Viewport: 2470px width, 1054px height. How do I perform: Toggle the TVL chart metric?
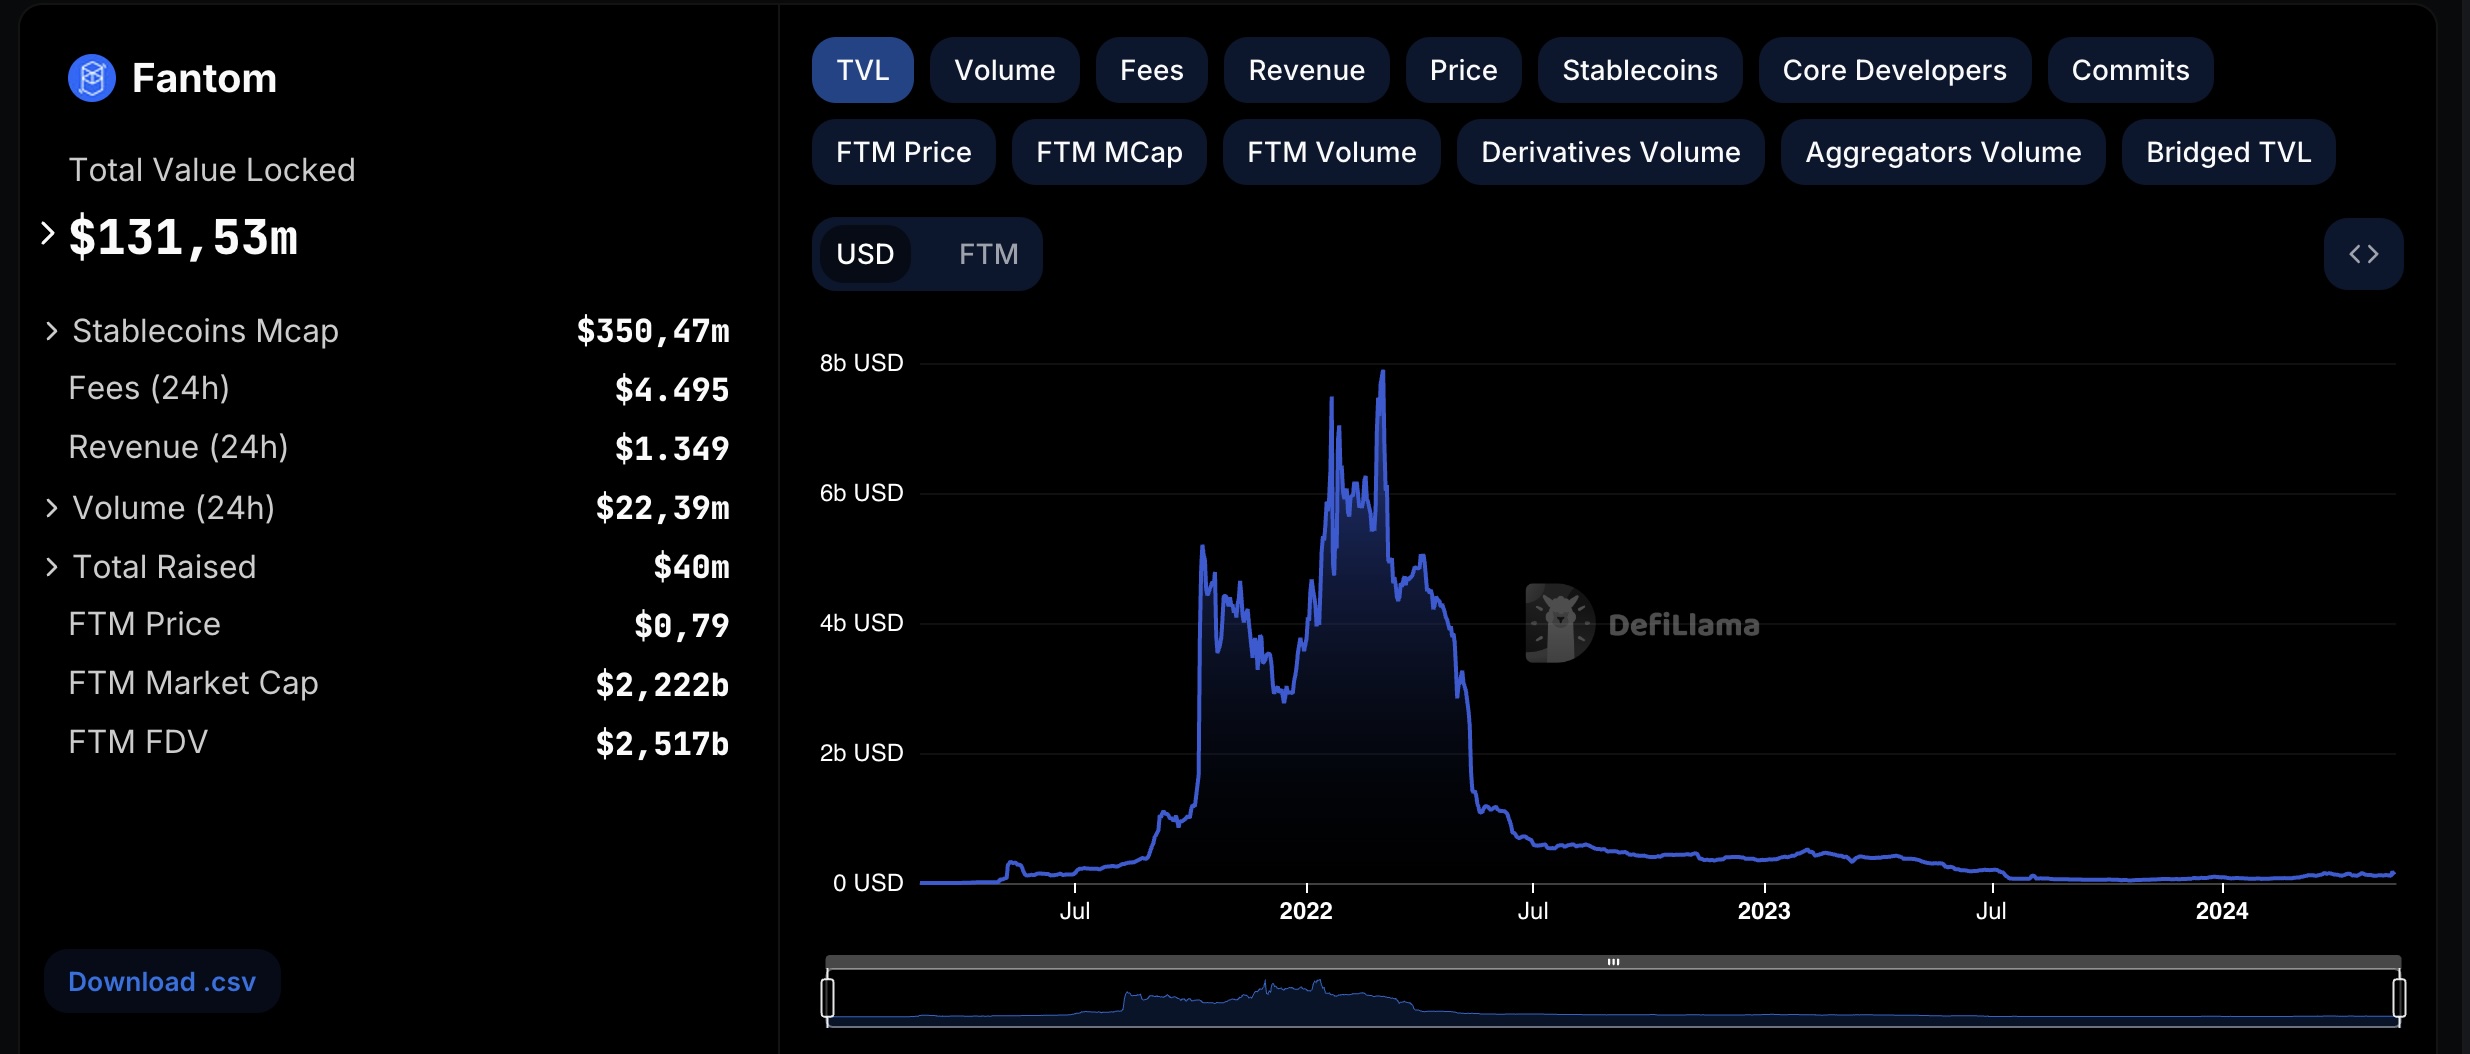pos(862,70)
